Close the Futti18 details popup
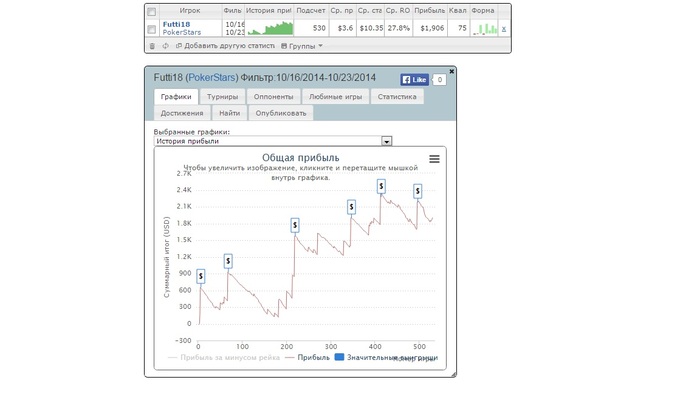 452,71
